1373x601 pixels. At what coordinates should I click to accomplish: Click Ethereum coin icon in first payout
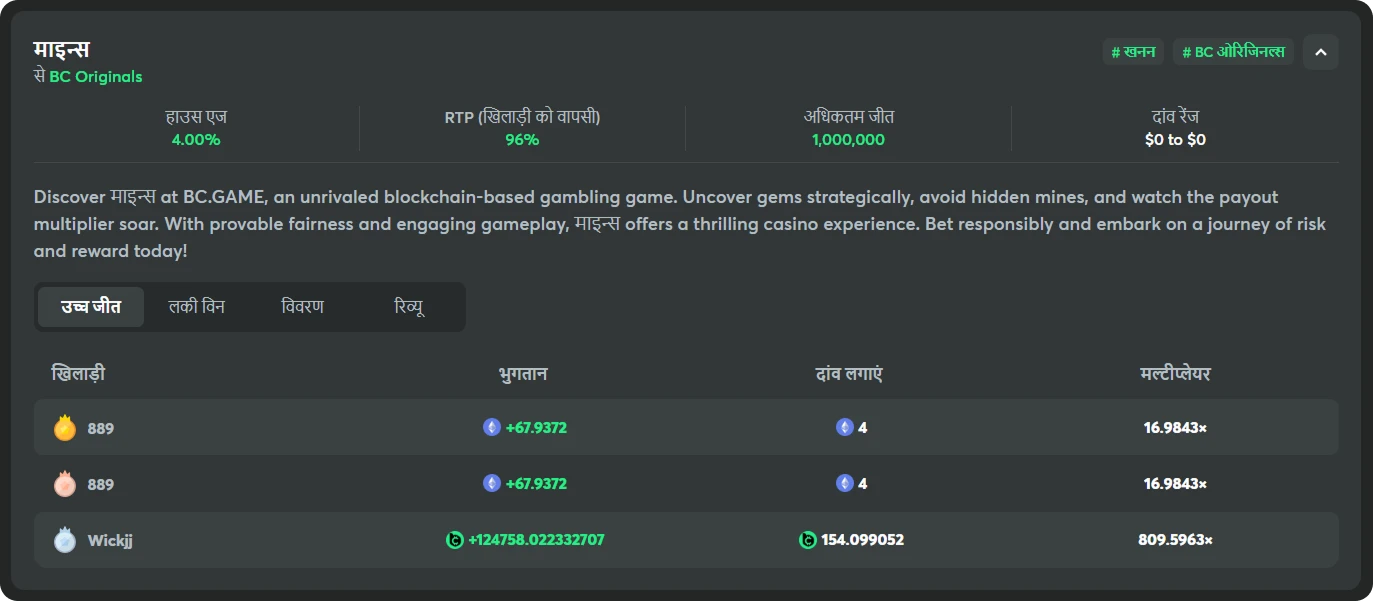pyautogui.click(x=492, y=428)
